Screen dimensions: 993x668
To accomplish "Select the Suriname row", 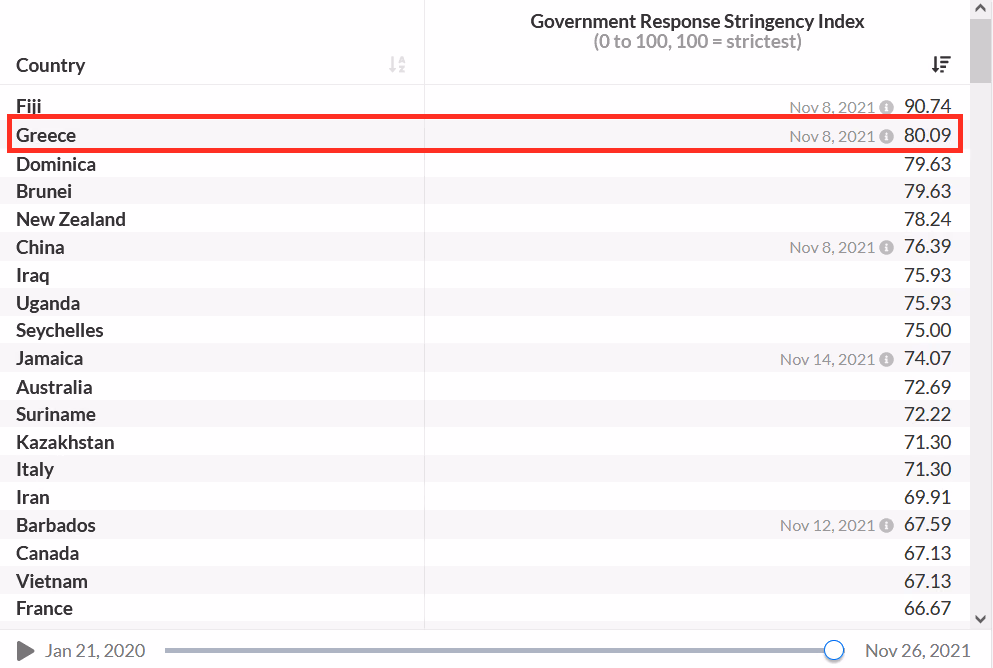I will coord(484,414).
